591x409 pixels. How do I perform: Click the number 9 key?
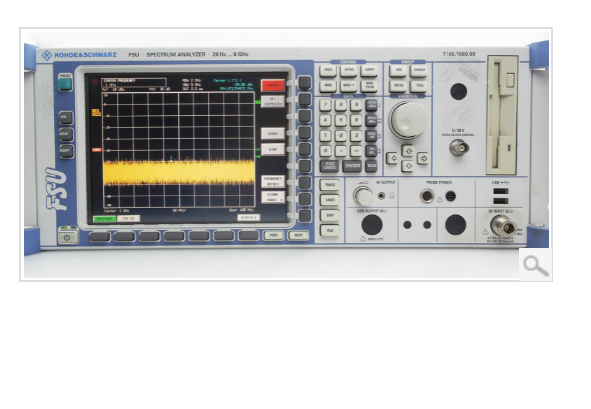click(x=356, y=105)
